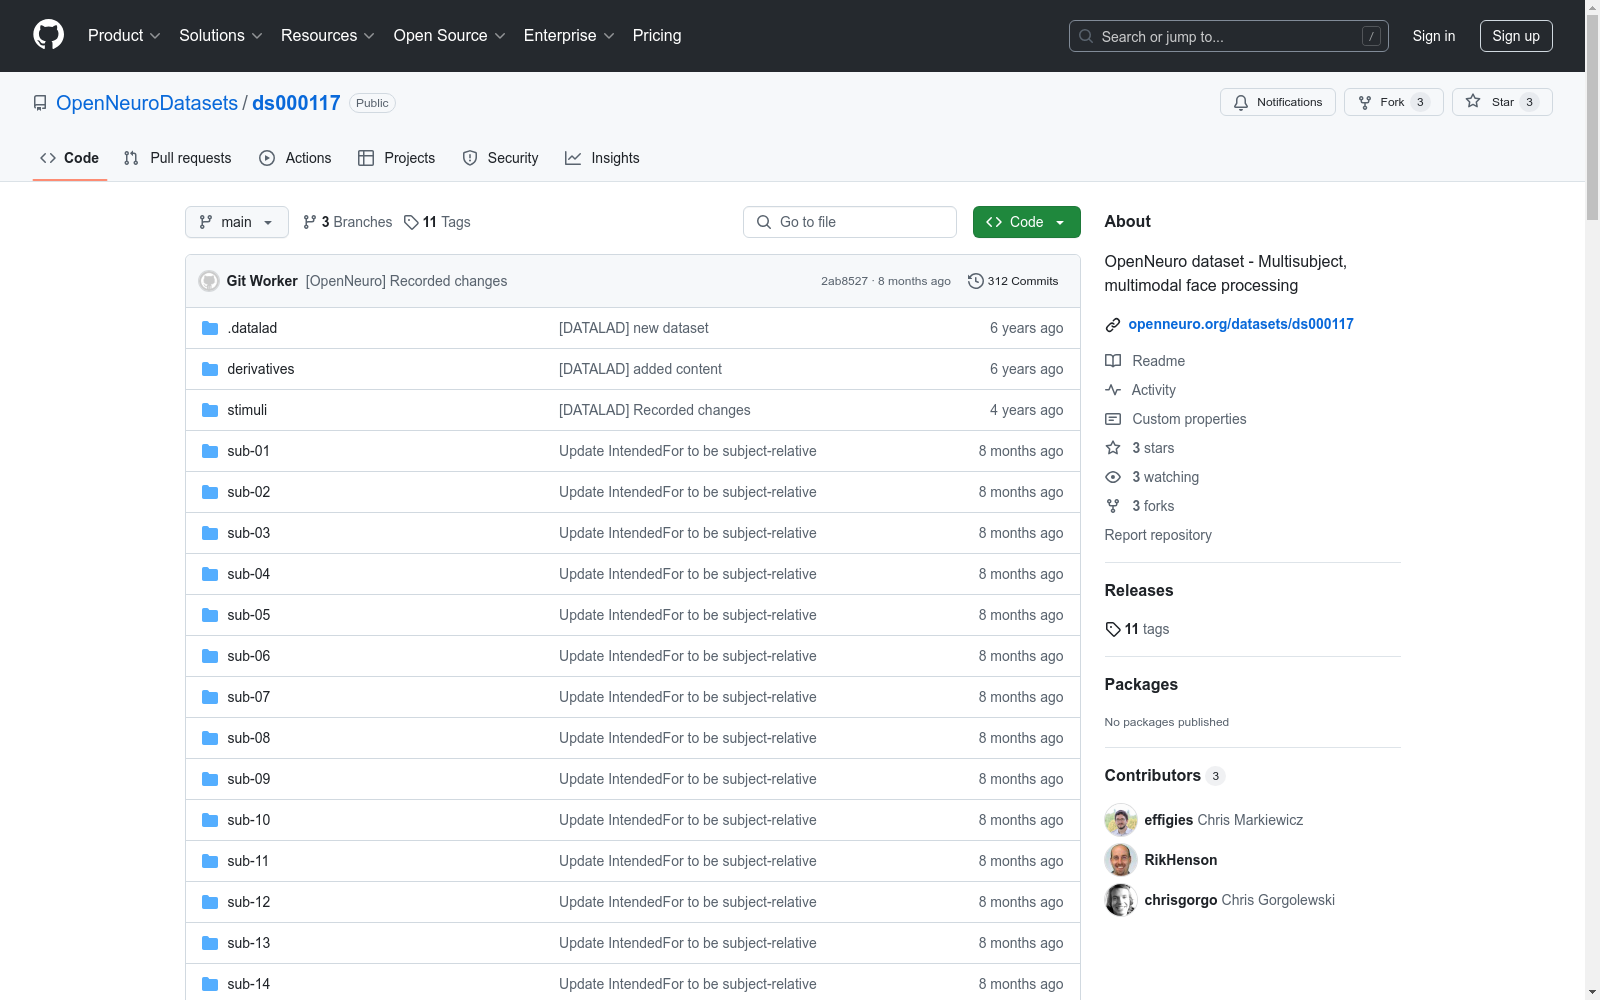Click the sub-01 folder icon
The height and width of the screenshot is (1000, 1600).
click(x=210, y=451)
